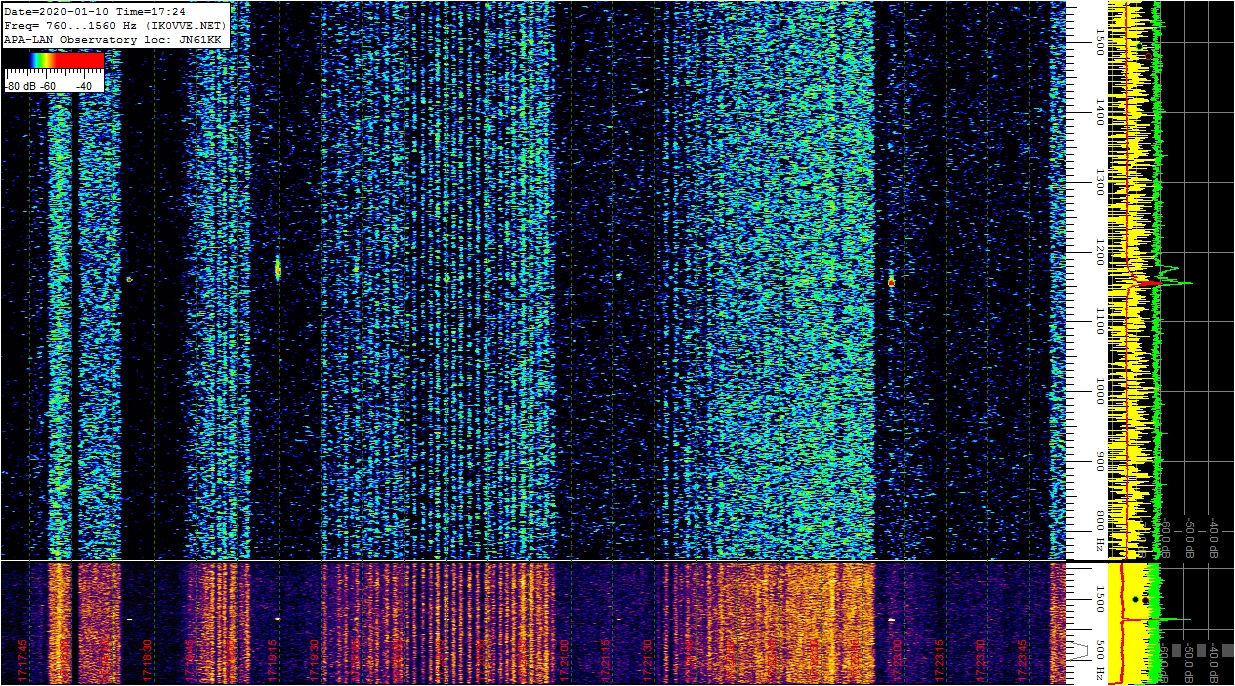Viewport: 1235px width, 686px height.
Task: Click the bright green signal blob near 17:19:15
Action: pyautogui.click(x=278, y=268)
